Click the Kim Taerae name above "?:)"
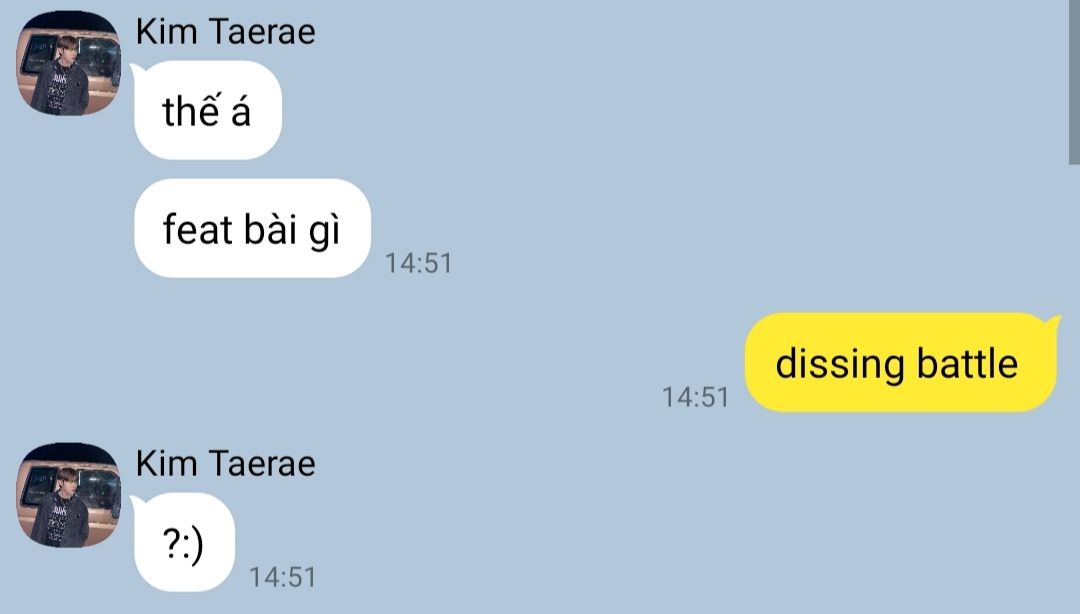 (225, 464)
